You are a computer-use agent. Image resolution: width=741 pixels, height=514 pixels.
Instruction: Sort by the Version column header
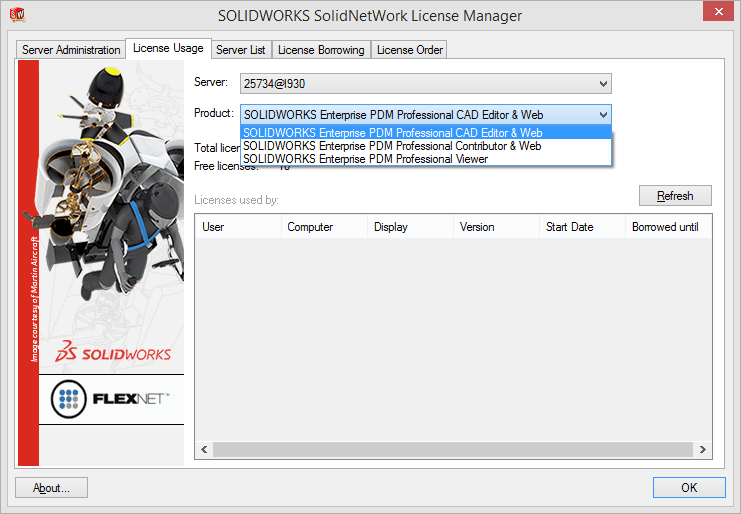pyautogui.click(x=496, y=227)
